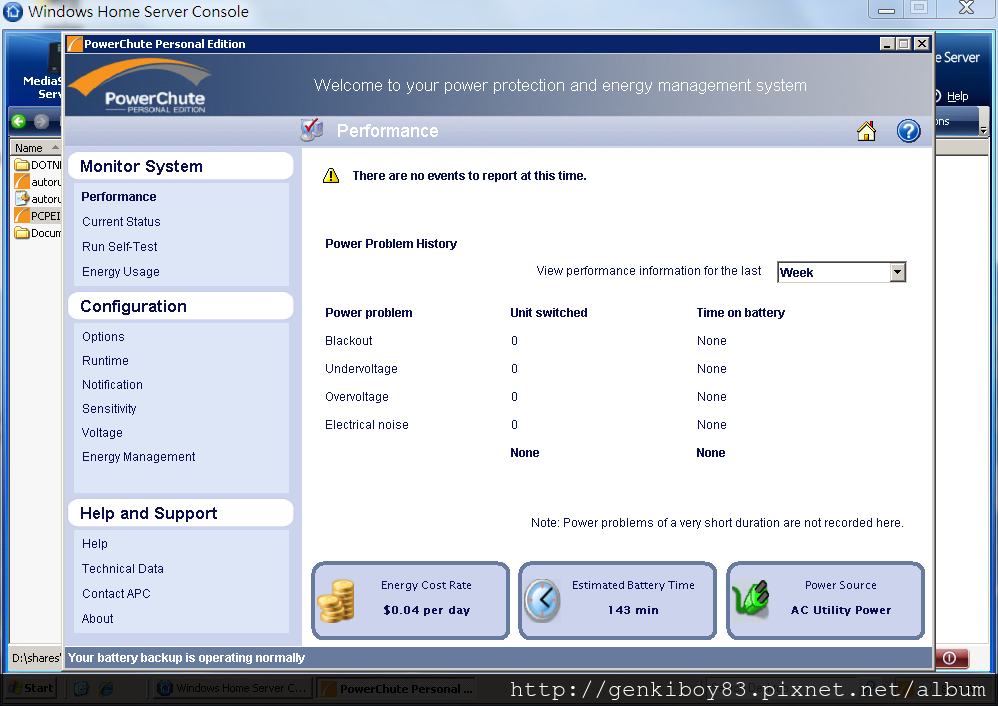Click the Power Problem History heading
The image size is (998, 706).
(391, 244)
